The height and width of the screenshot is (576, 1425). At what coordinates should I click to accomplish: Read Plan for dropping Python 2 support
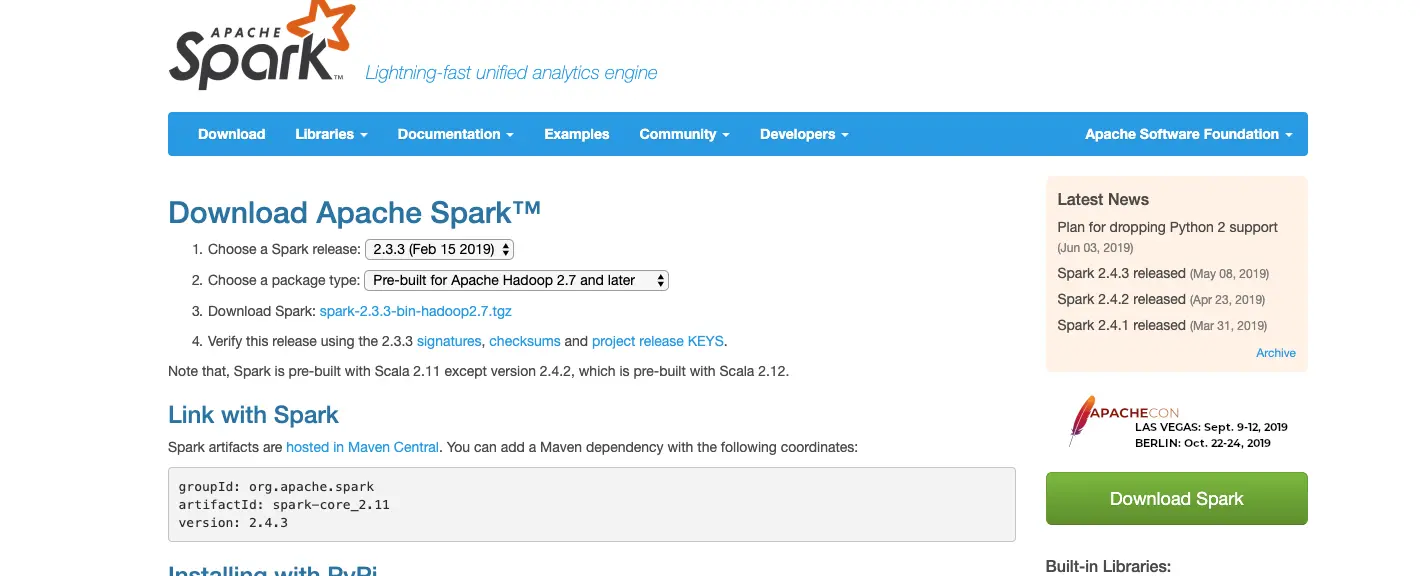1167,227
